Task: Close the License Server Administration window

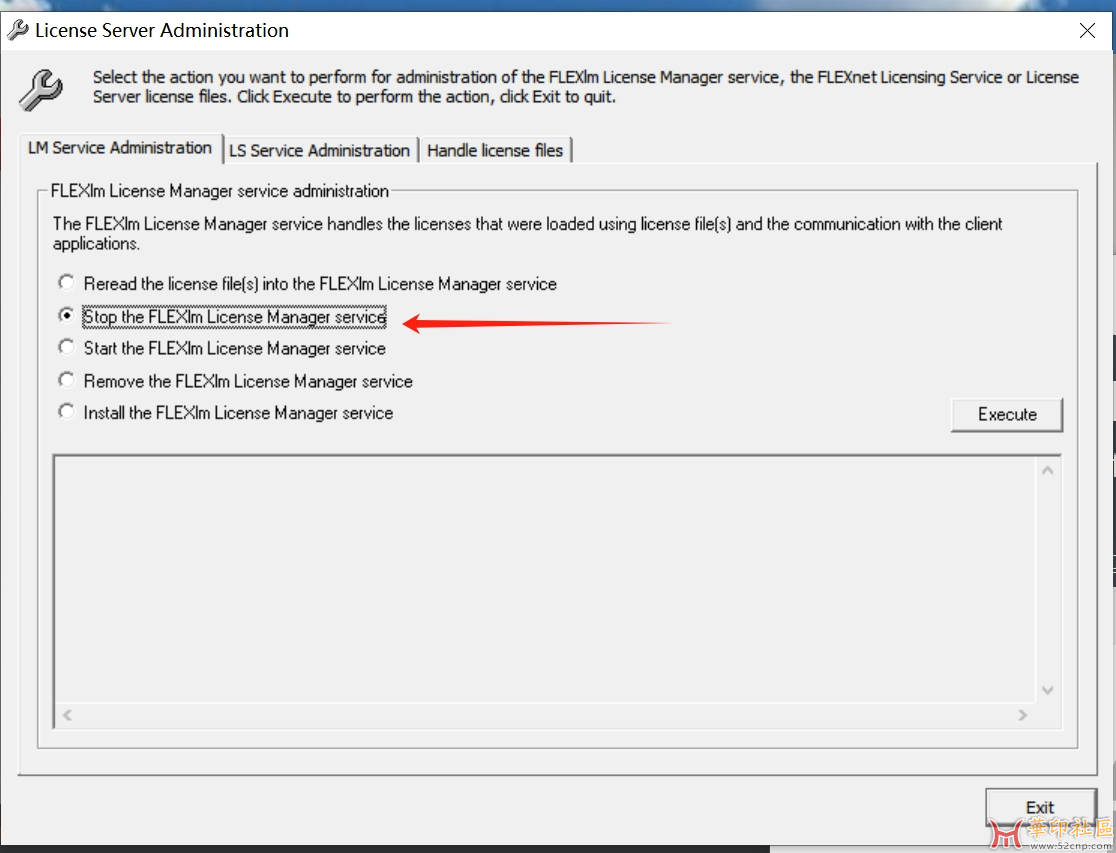Action: point(1087,30)
